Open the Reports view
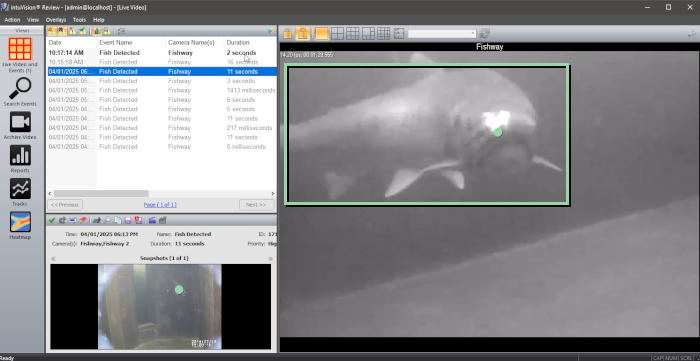Screen dimensions: 700x361 [x=20, y=158]
